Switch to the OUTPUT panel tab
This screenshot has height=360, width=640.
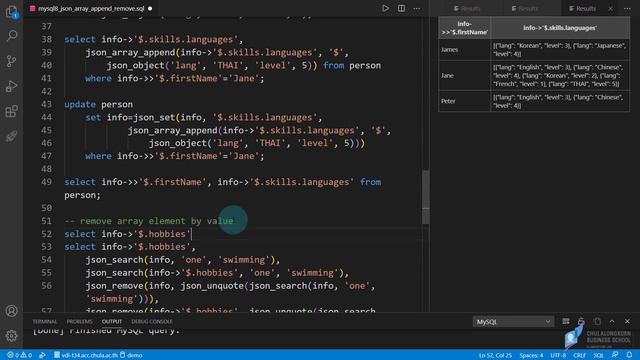pyautogui.click(x=112, y=322)
